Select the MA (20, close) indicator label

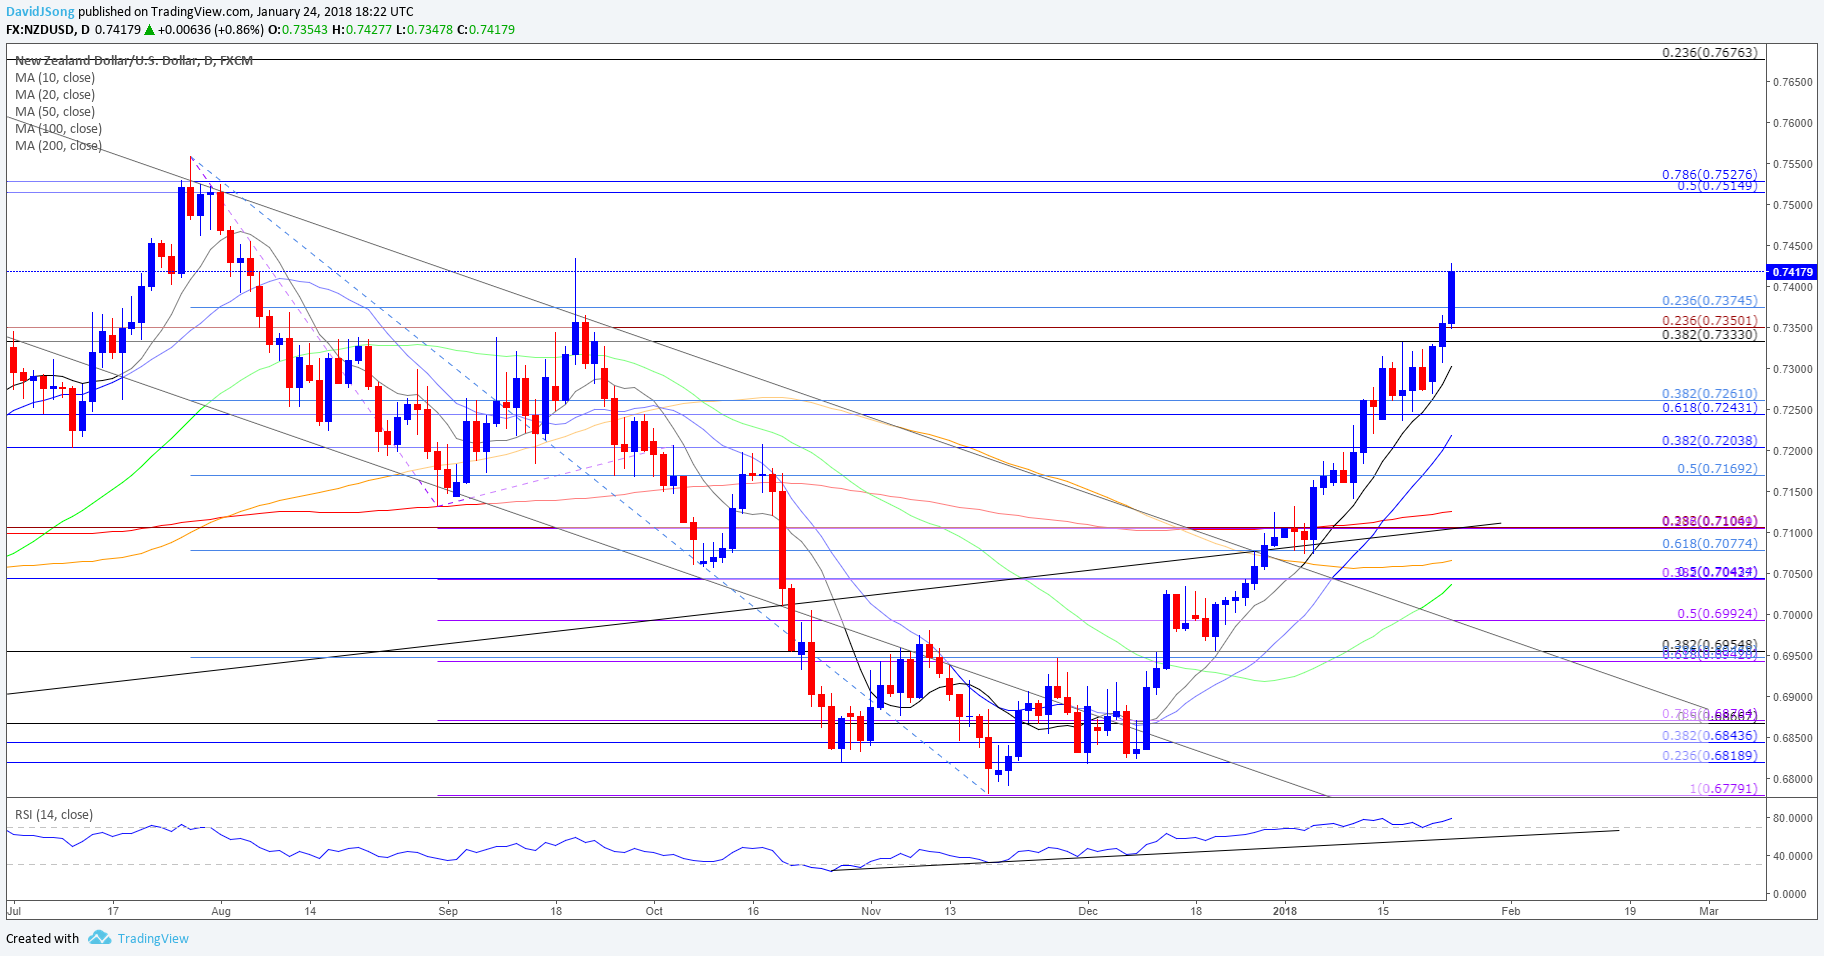[x=55, y=95]
